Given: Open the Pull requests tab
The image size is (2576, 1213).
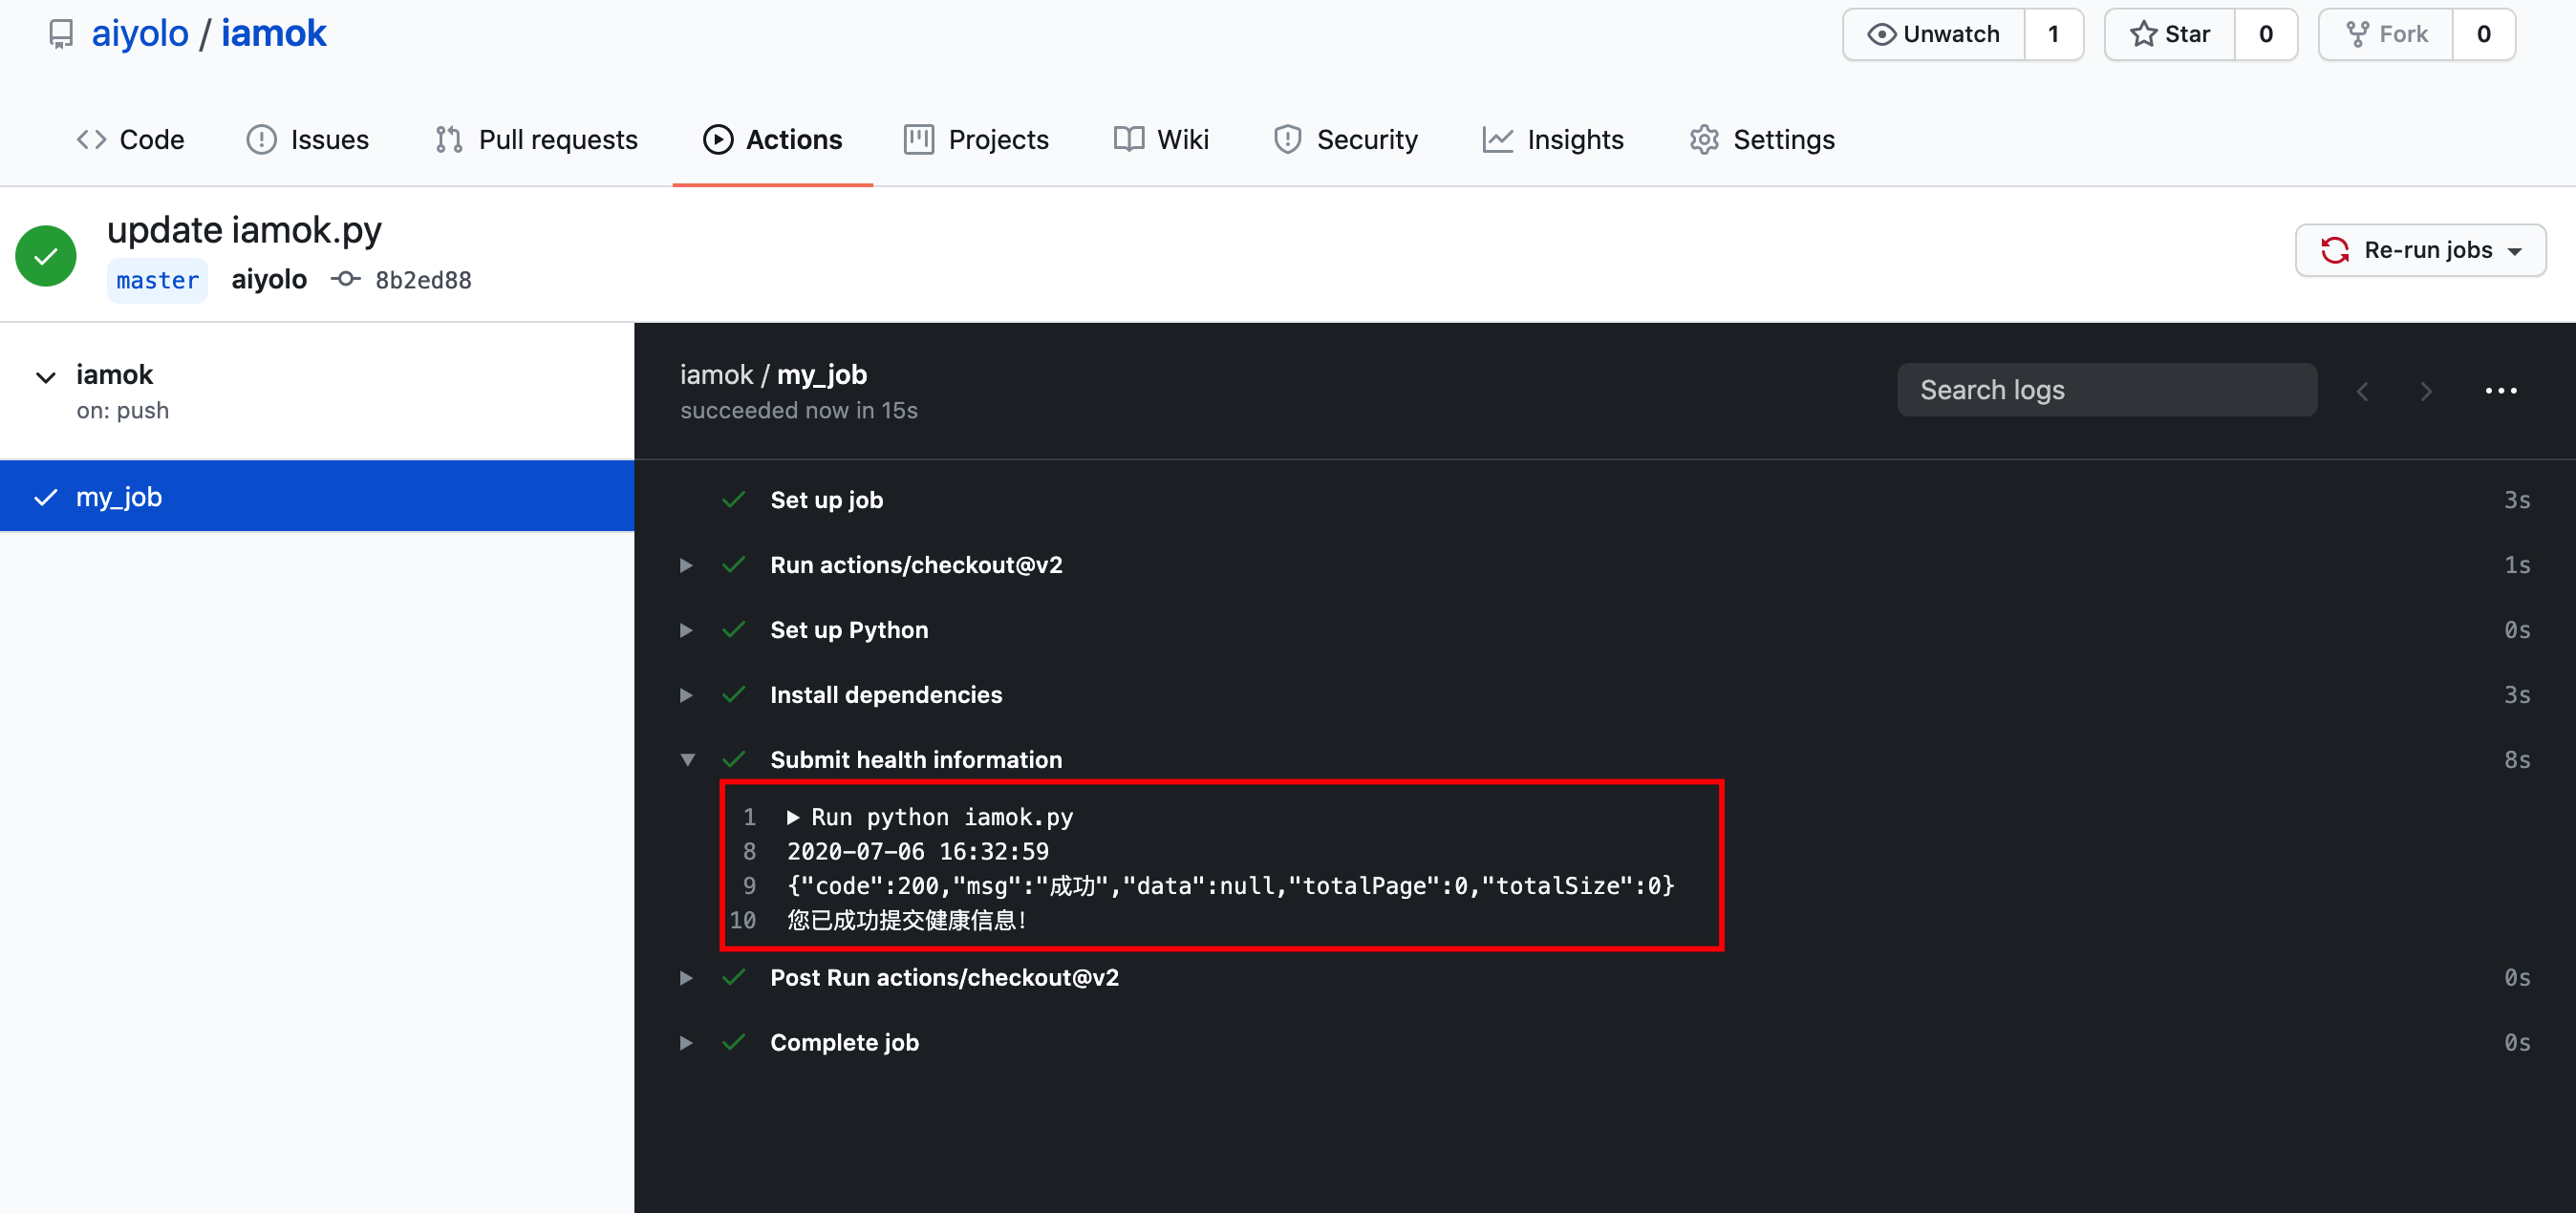Looking at the screenshot, I should [x=537, y=140].
